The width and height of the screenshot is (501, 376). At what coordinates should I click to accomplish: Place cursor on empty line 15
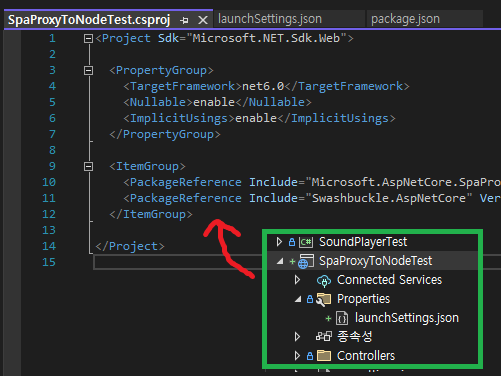[178, 262]
